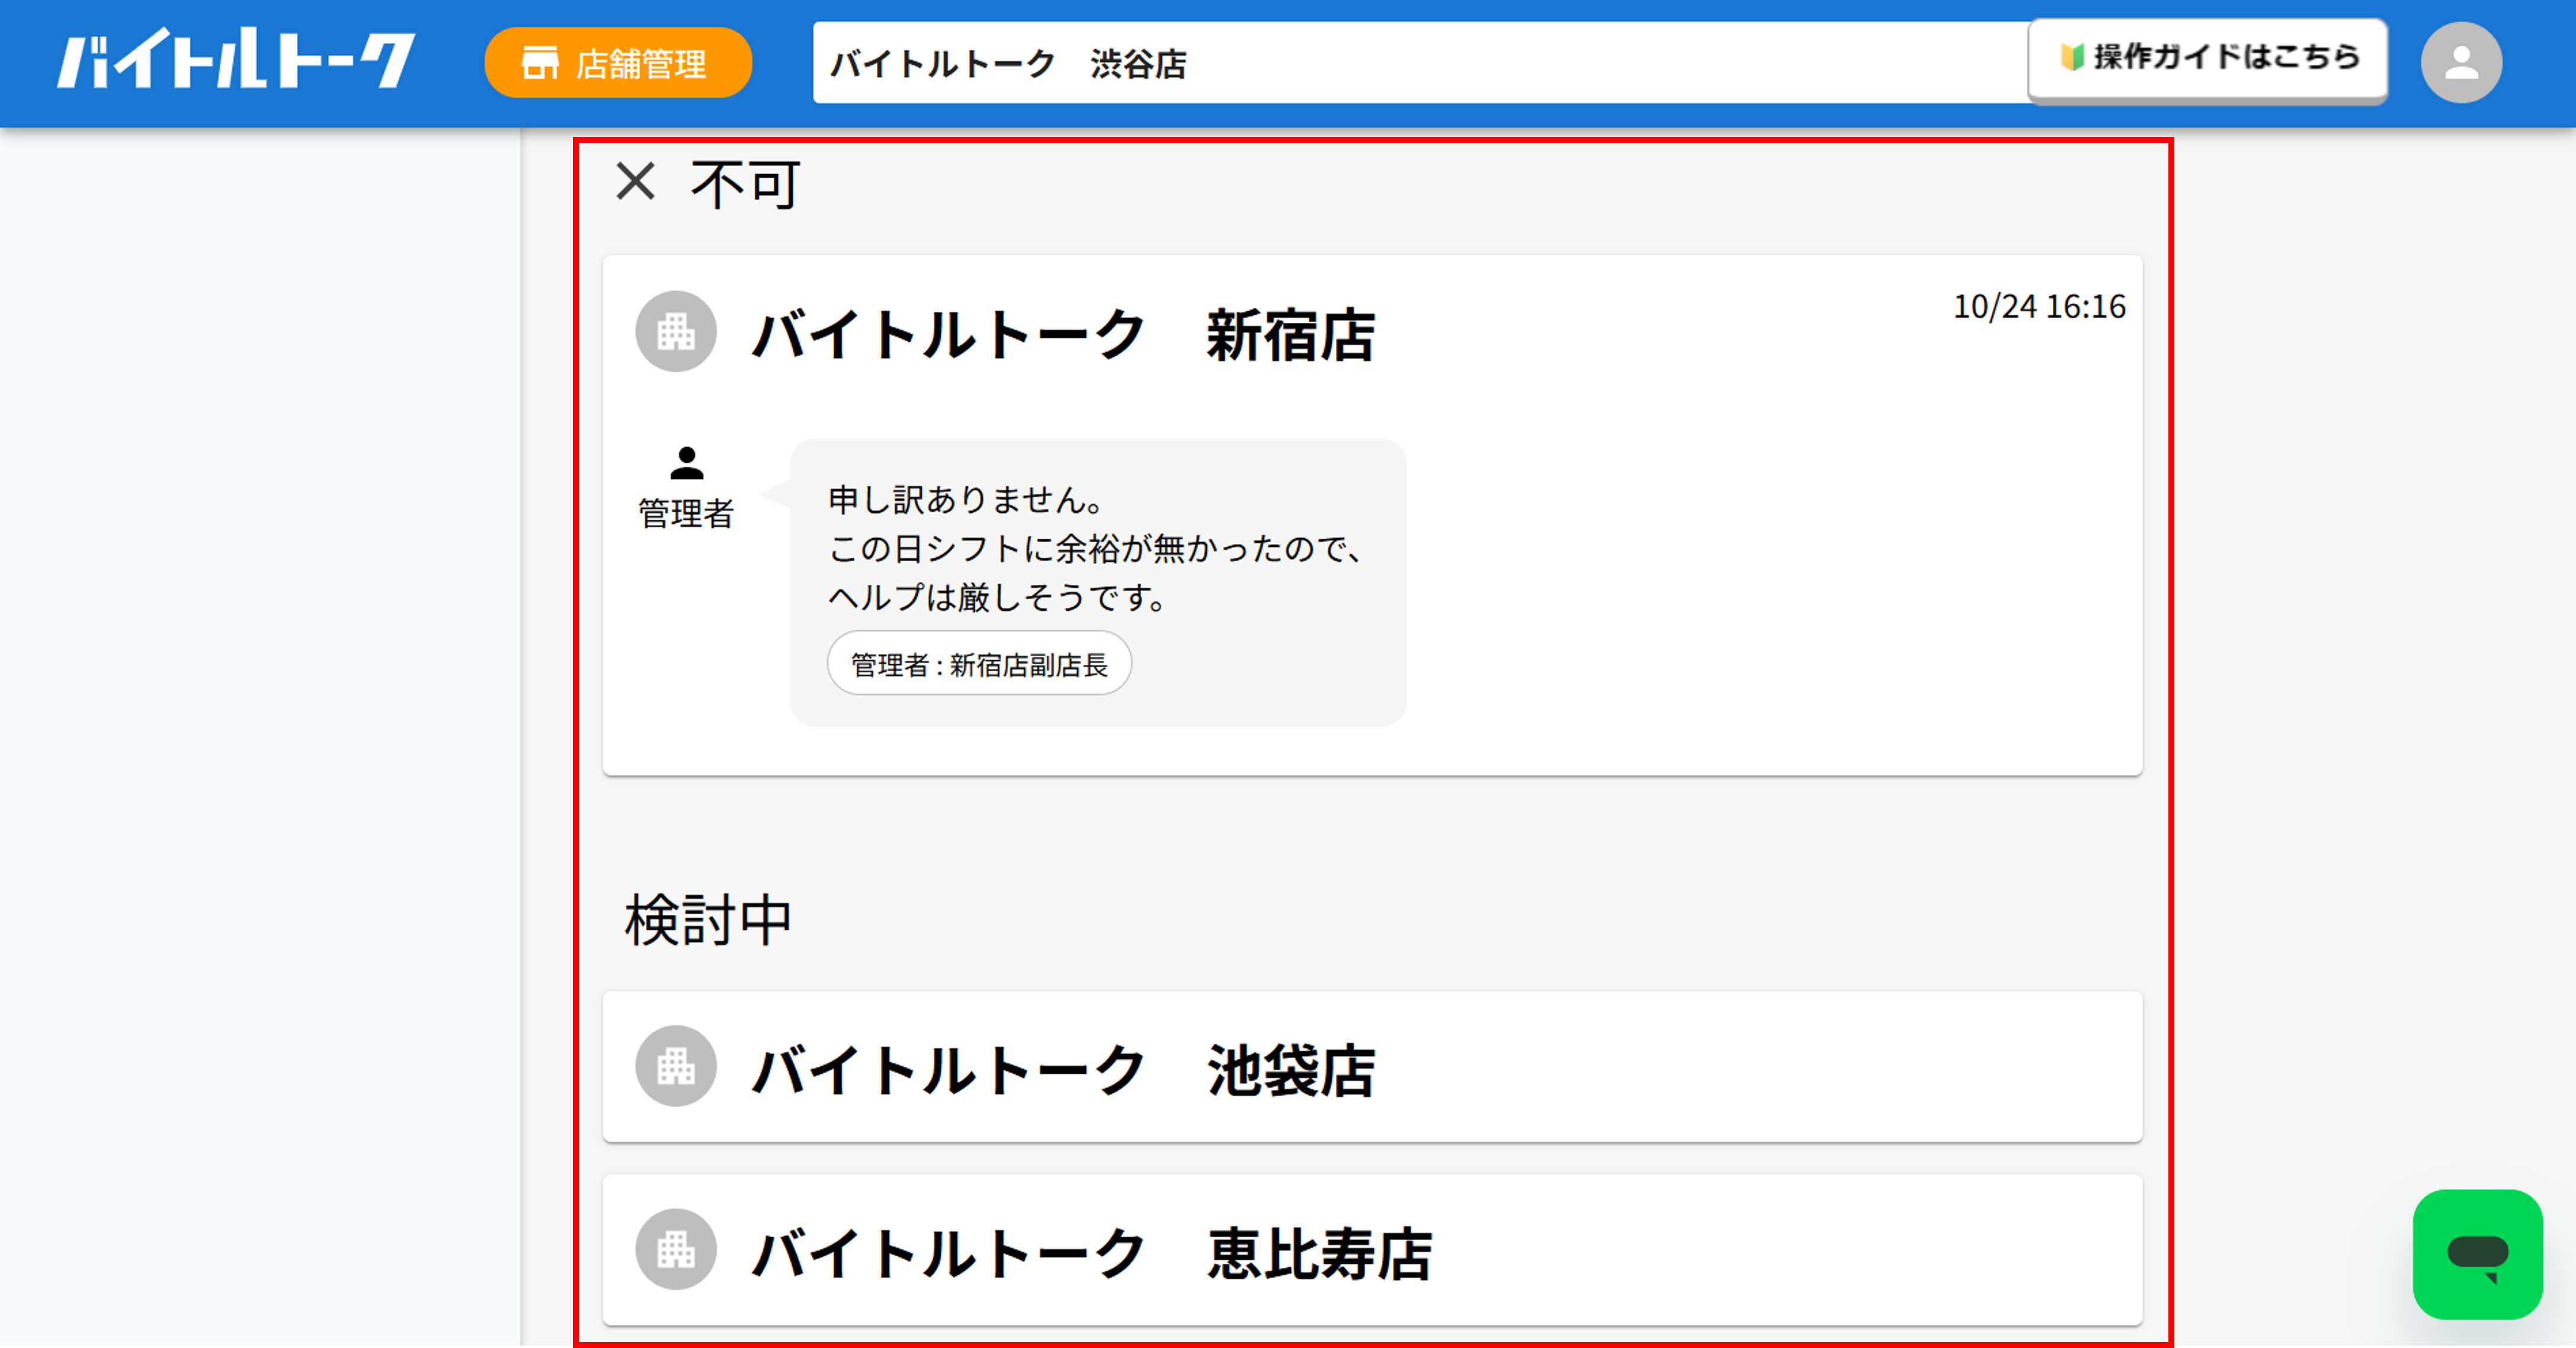The image size is (2576, 1348).
Task: Click the beginner mark icon in guide button
Action: [x=2072, y=57]
